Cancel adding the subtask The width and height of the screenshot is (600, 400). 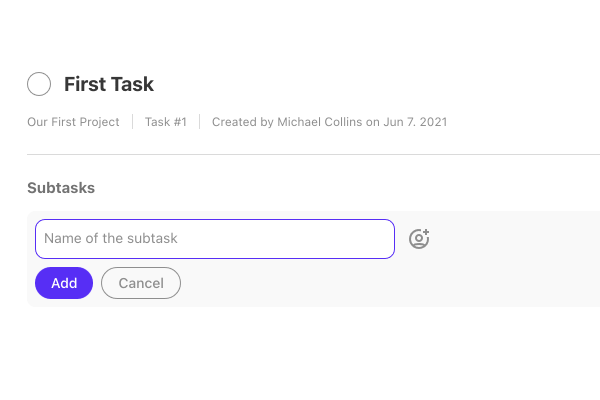(x=141, y=283)
